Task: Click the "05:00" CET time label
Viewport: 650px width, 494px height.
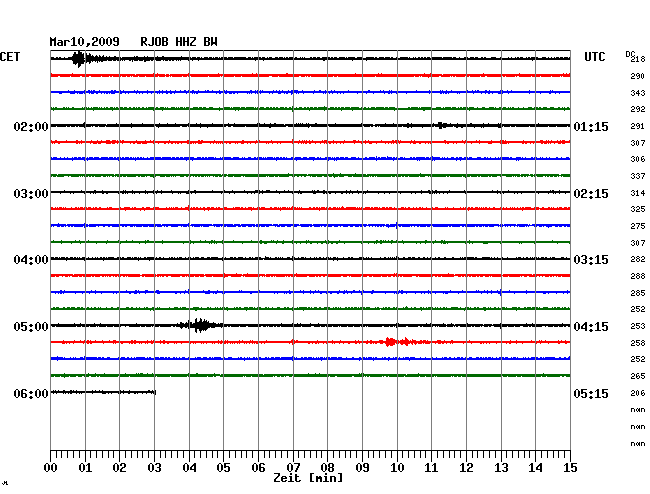Action: pos(31,327)
